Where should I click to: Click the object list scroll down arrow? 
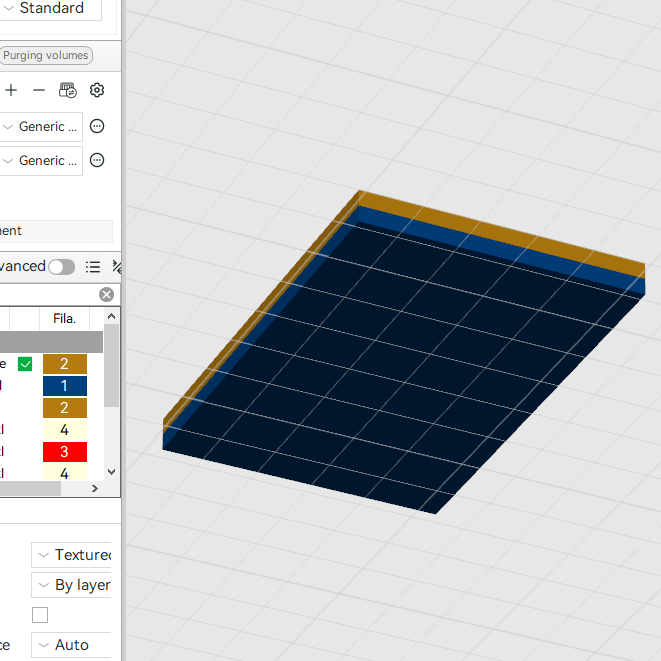[112, 472]
